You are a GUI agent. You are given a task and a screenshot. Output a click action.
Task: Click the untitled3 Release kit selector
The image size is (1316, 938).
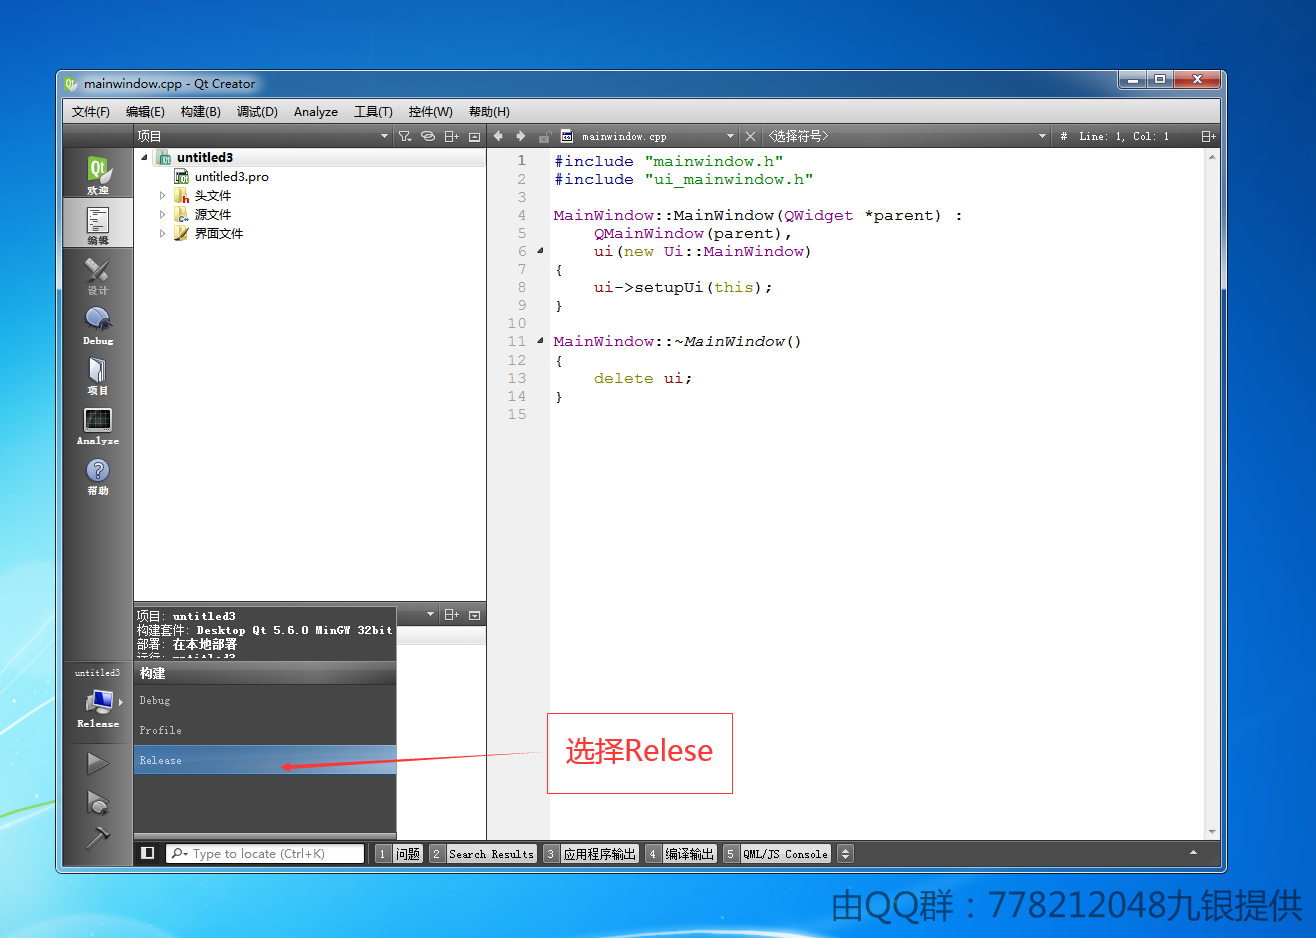point(98,699)
